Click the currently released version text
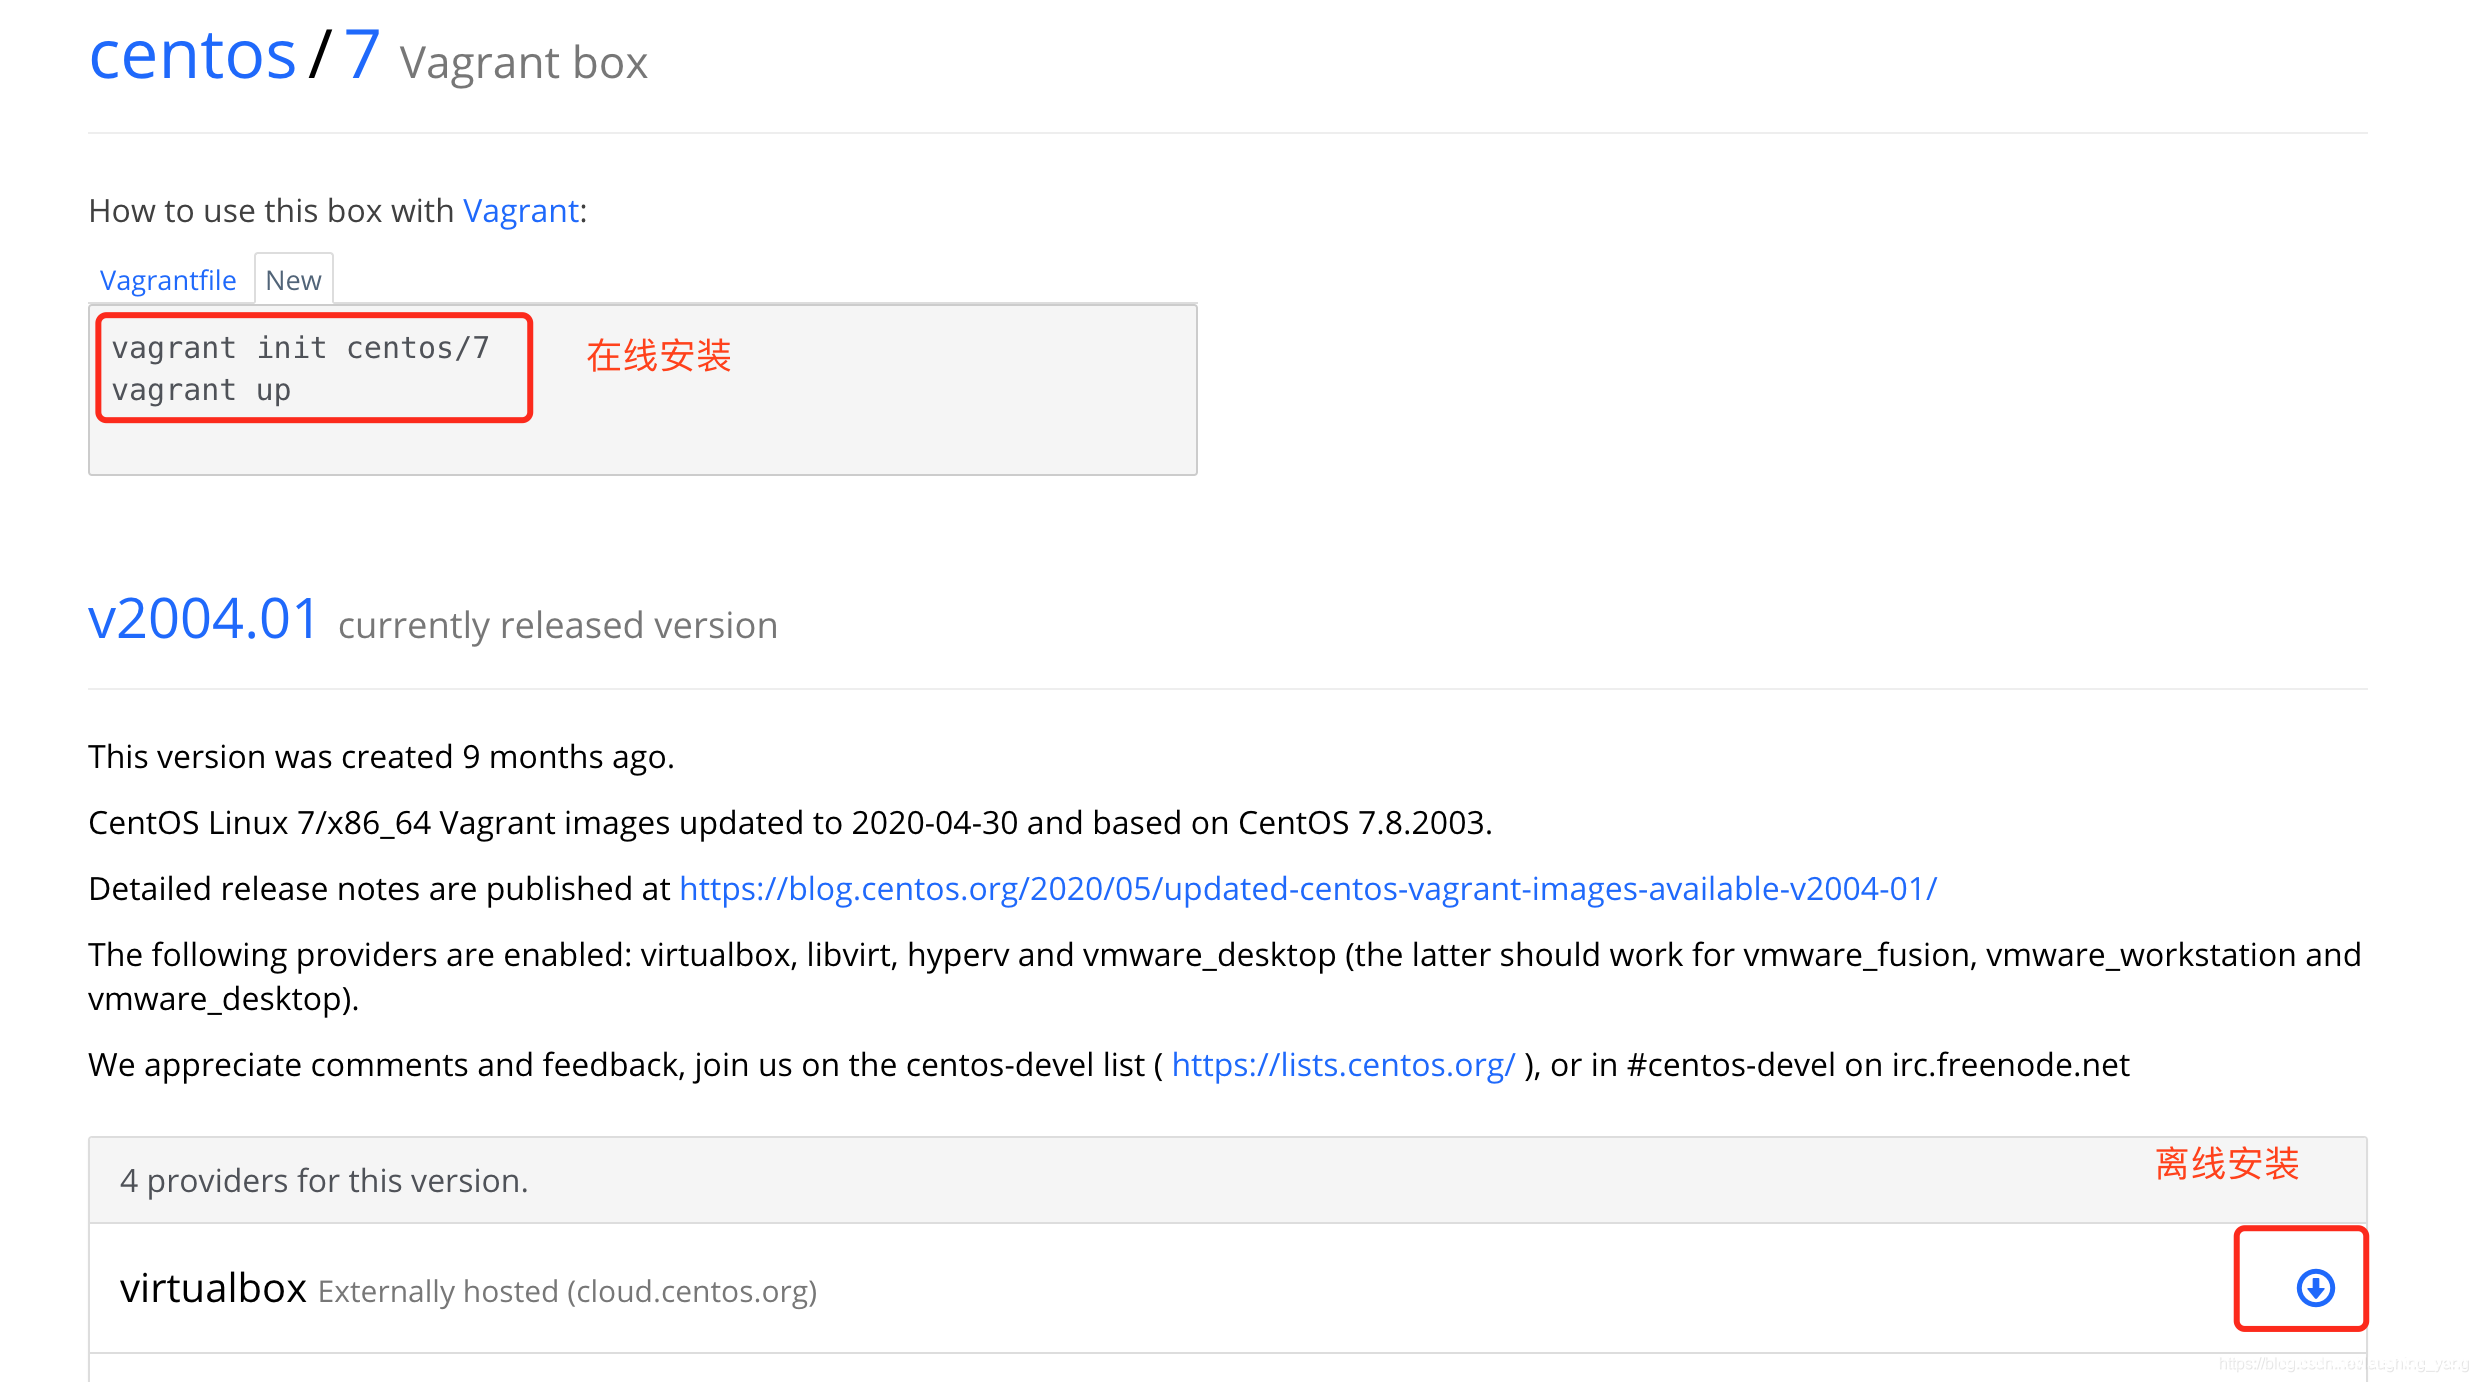This screenshot has width=2478, height=1382. pos(557,624)
